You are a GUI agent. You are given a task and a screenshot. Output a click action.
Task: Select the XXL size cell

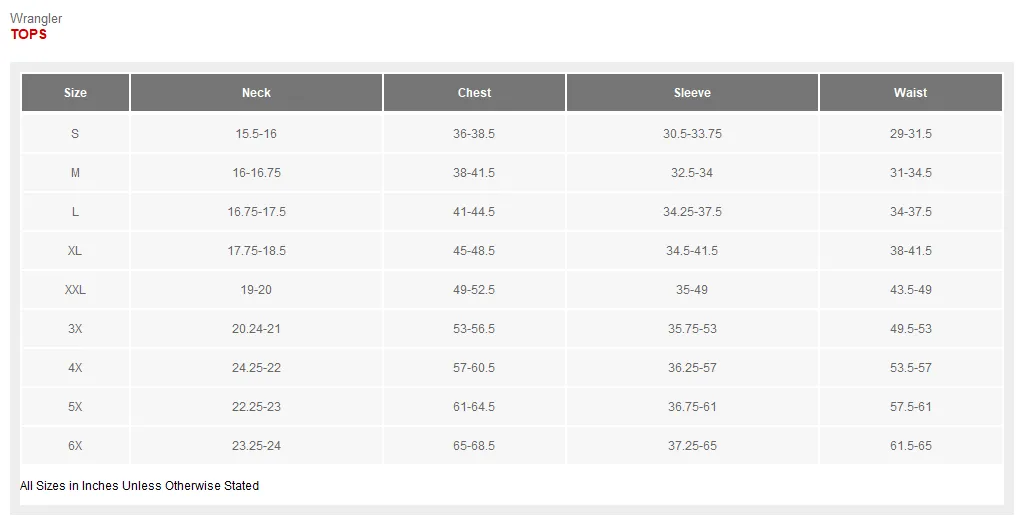coord(75,289)
